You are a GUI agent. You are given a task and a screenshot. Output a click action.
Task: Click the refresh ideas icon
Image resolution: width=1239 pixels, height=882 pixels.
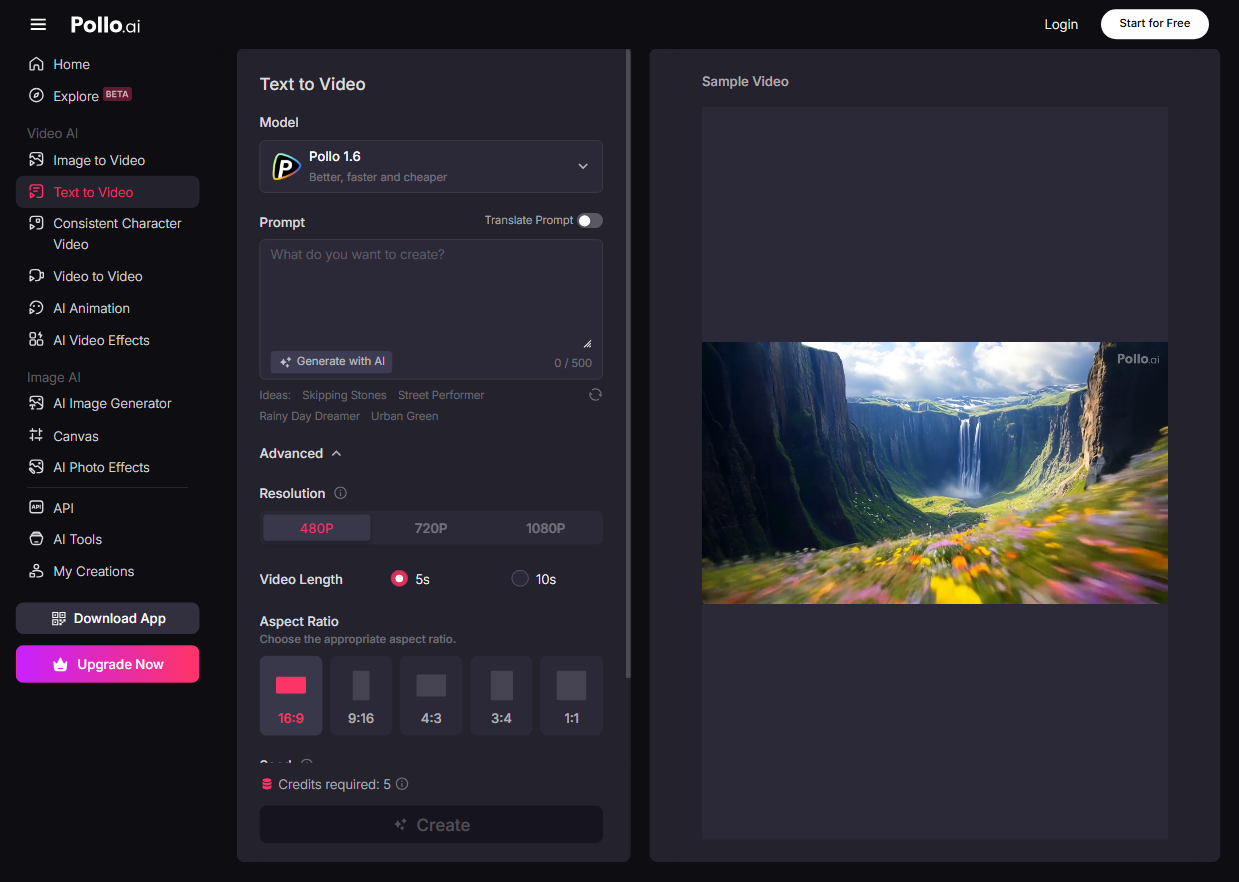point(595,395)
